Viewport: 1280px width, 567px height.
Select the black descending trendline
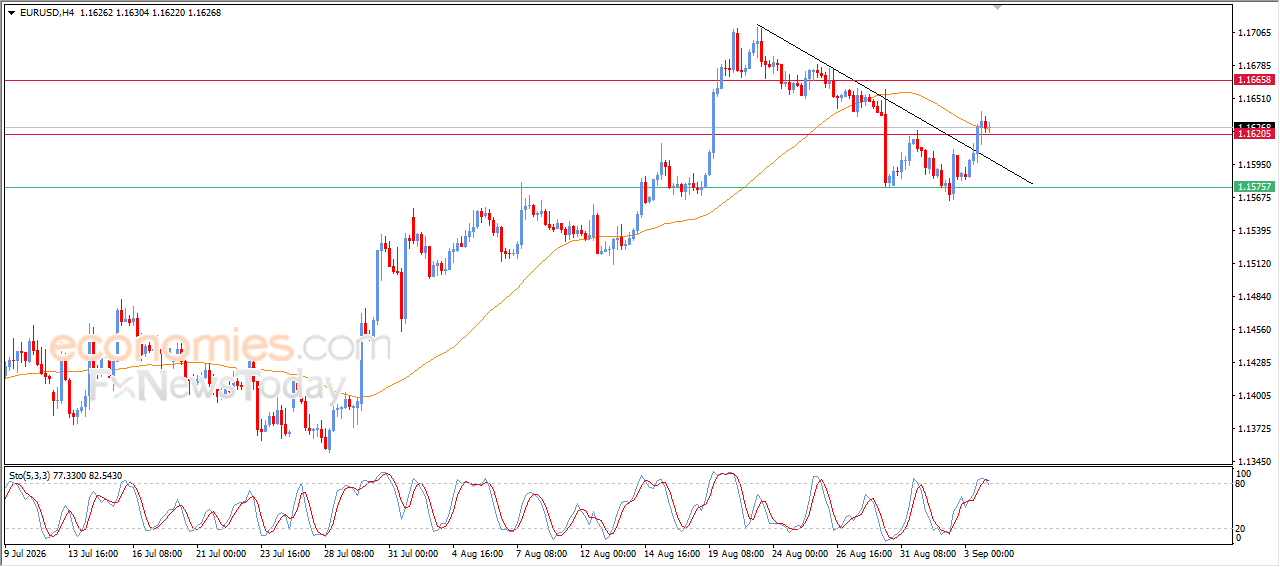pos(895,104)
